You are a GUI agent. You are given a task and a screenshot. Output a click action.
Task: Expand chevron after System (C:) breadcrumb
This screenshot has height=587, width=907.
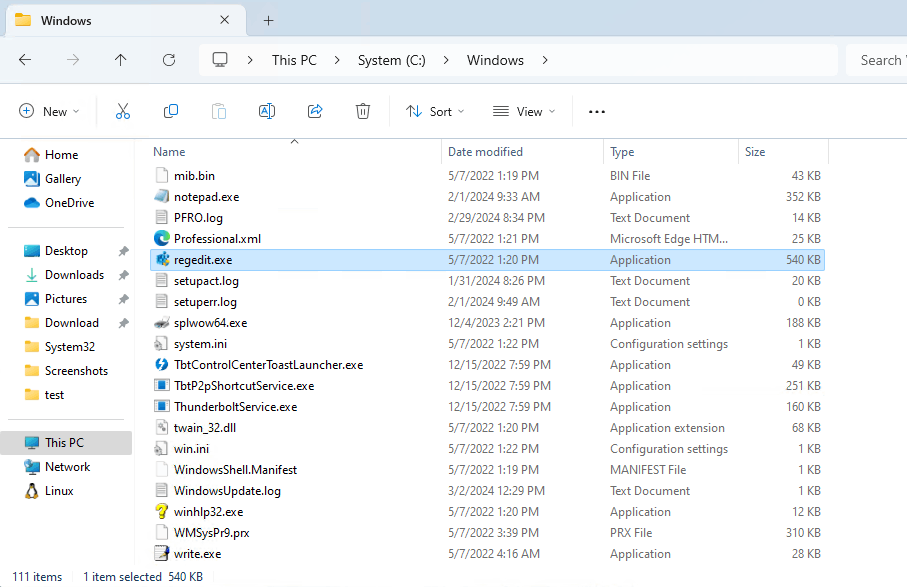[445, 60]
